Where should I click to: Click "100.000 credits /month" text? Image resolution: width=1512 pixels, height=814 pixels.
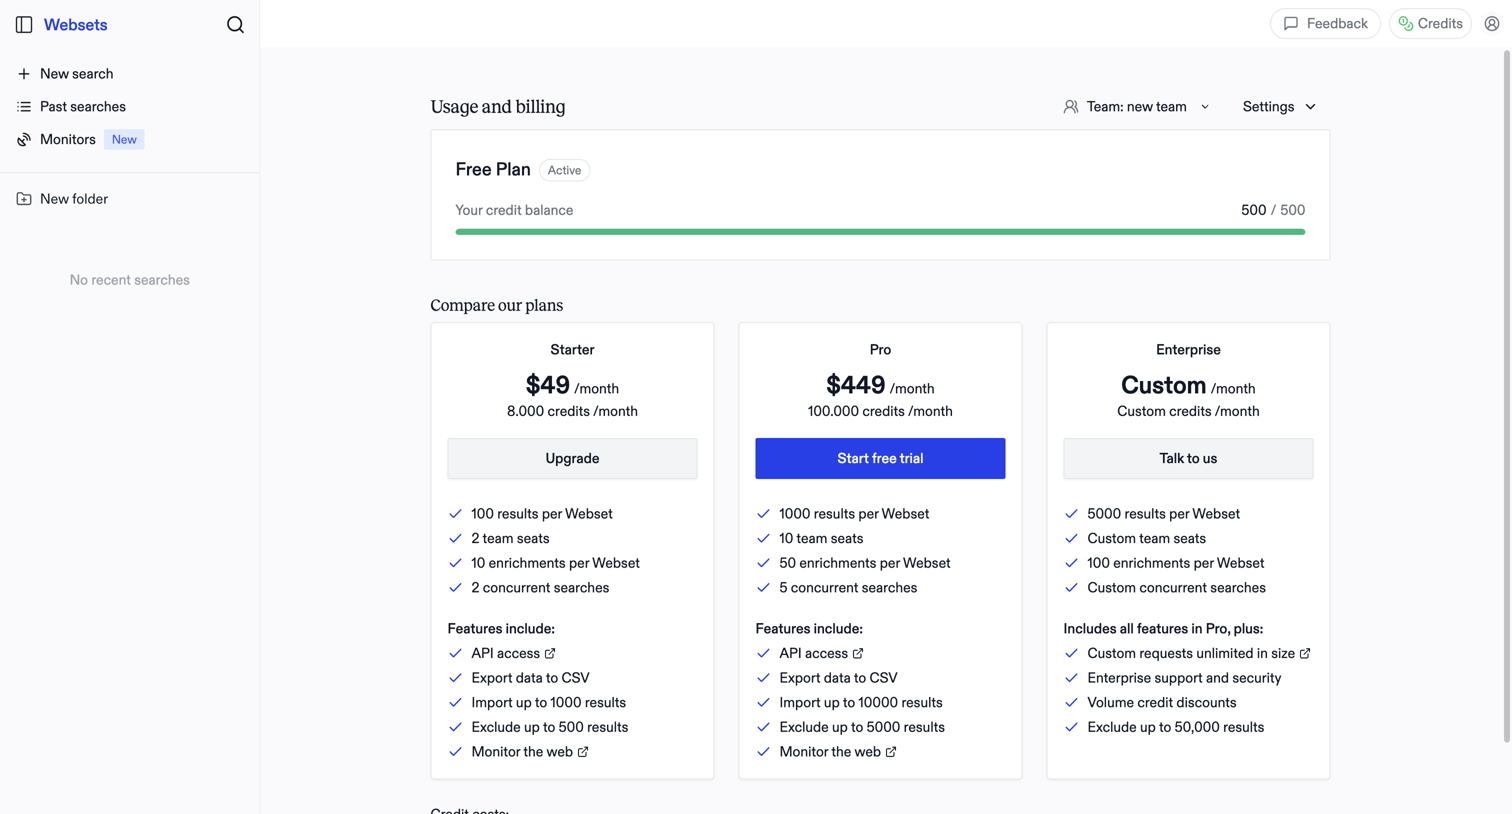click(x=880, y=411)
